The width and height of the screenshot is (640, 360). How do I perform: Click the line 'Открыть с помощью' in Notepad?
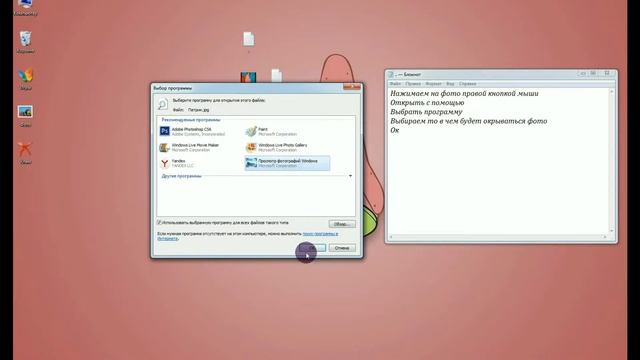tap(427, 103)
